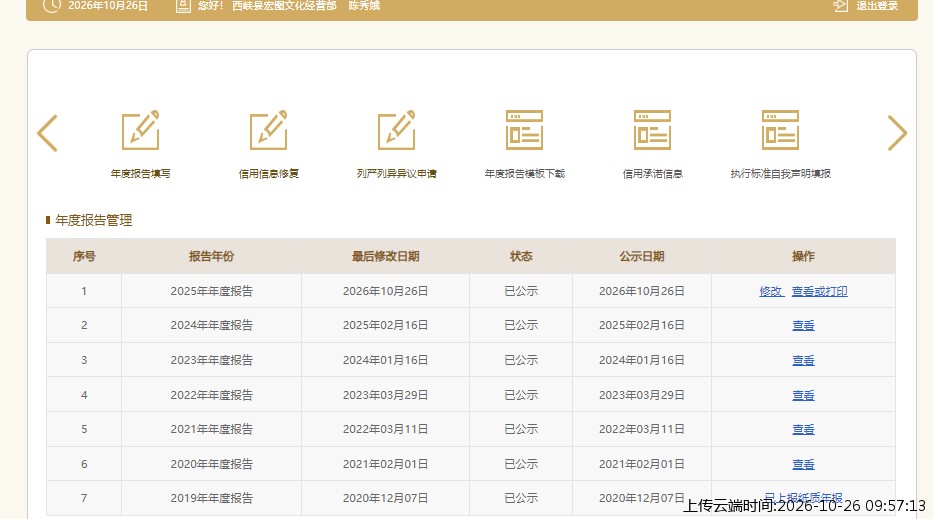Click the 2024年年度报告 cell
This screenshot has height=519, width=933.
211,325
